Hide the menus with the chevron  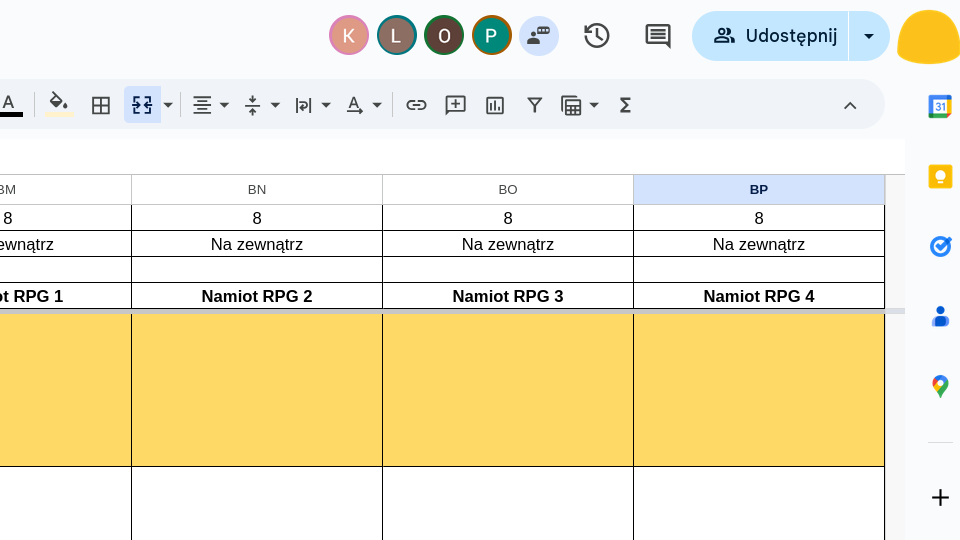pos(850,105)
